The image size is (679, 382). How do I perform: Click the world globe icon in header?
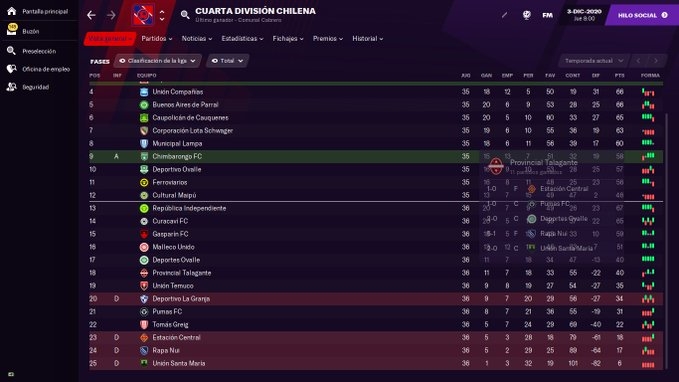[x=527, y=15]
